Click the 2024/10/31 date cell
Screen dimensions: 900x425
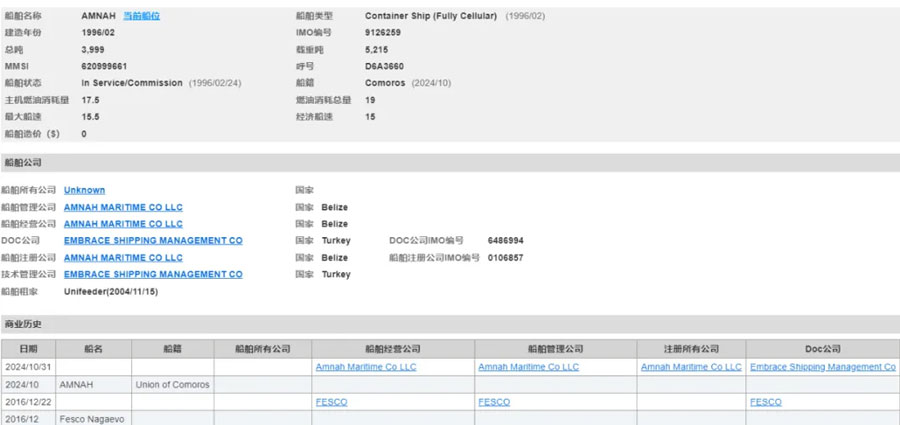(28, 367)
